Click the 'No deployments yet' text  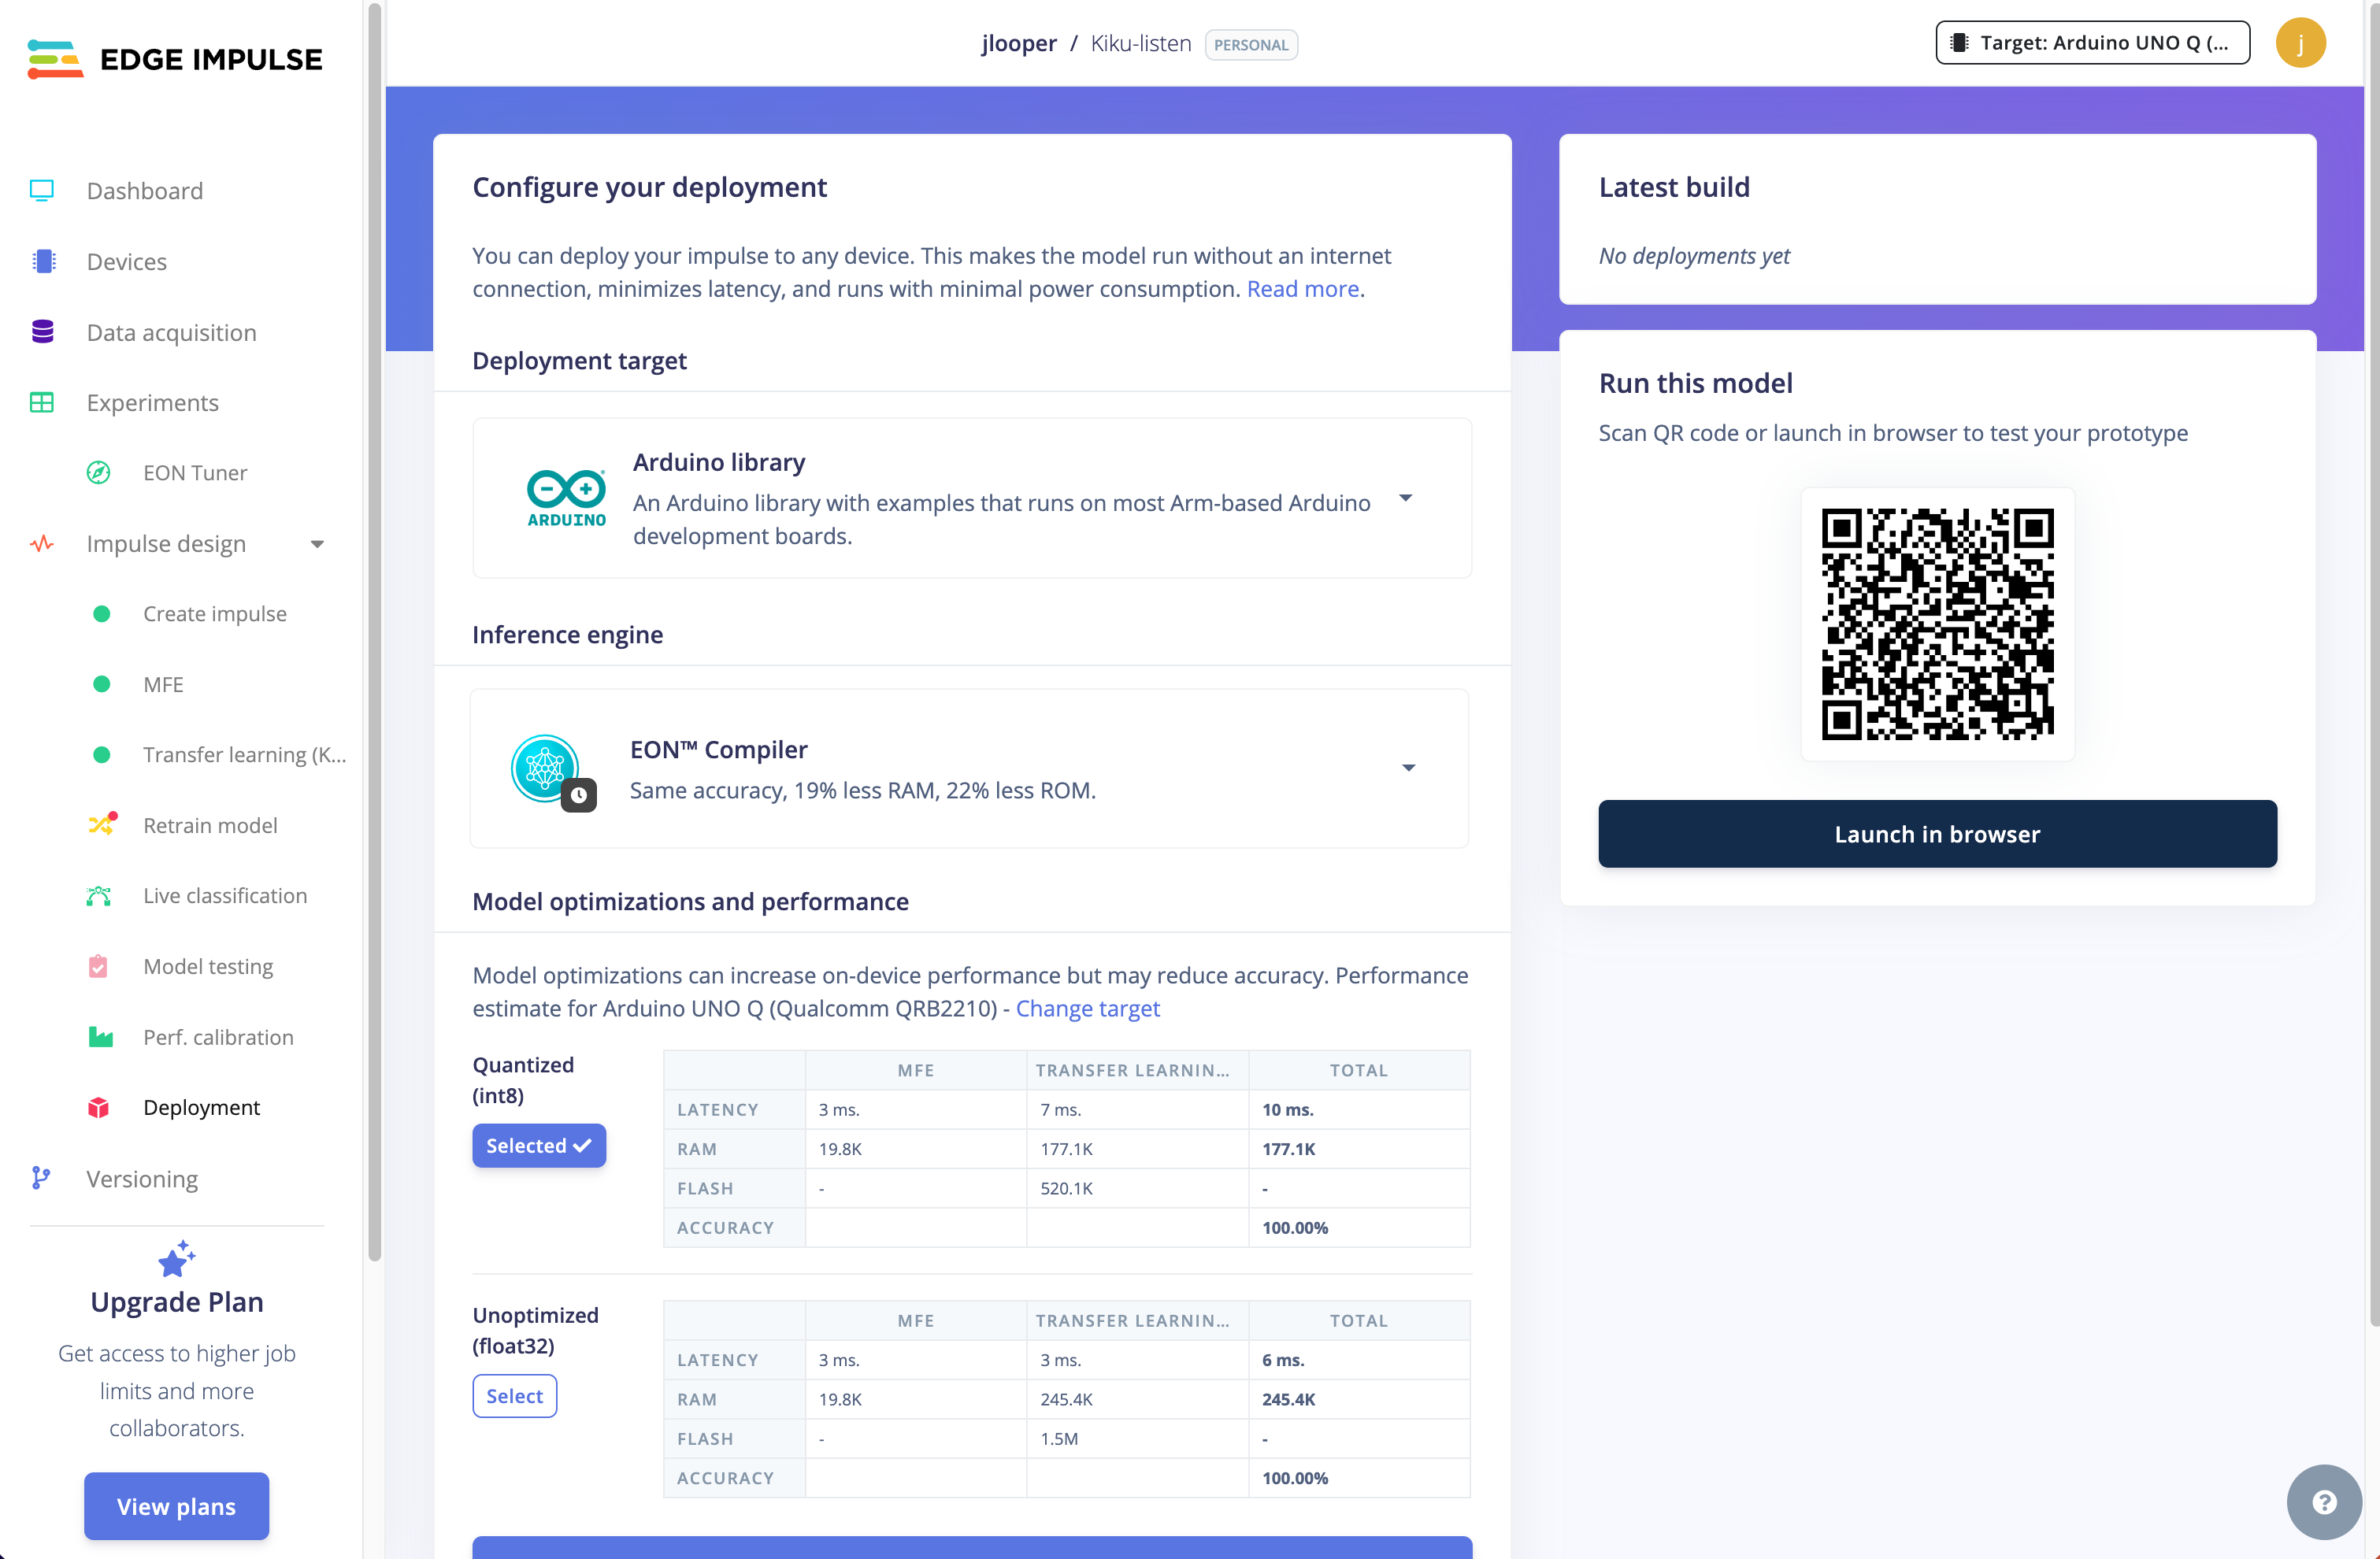point(1694,256)
